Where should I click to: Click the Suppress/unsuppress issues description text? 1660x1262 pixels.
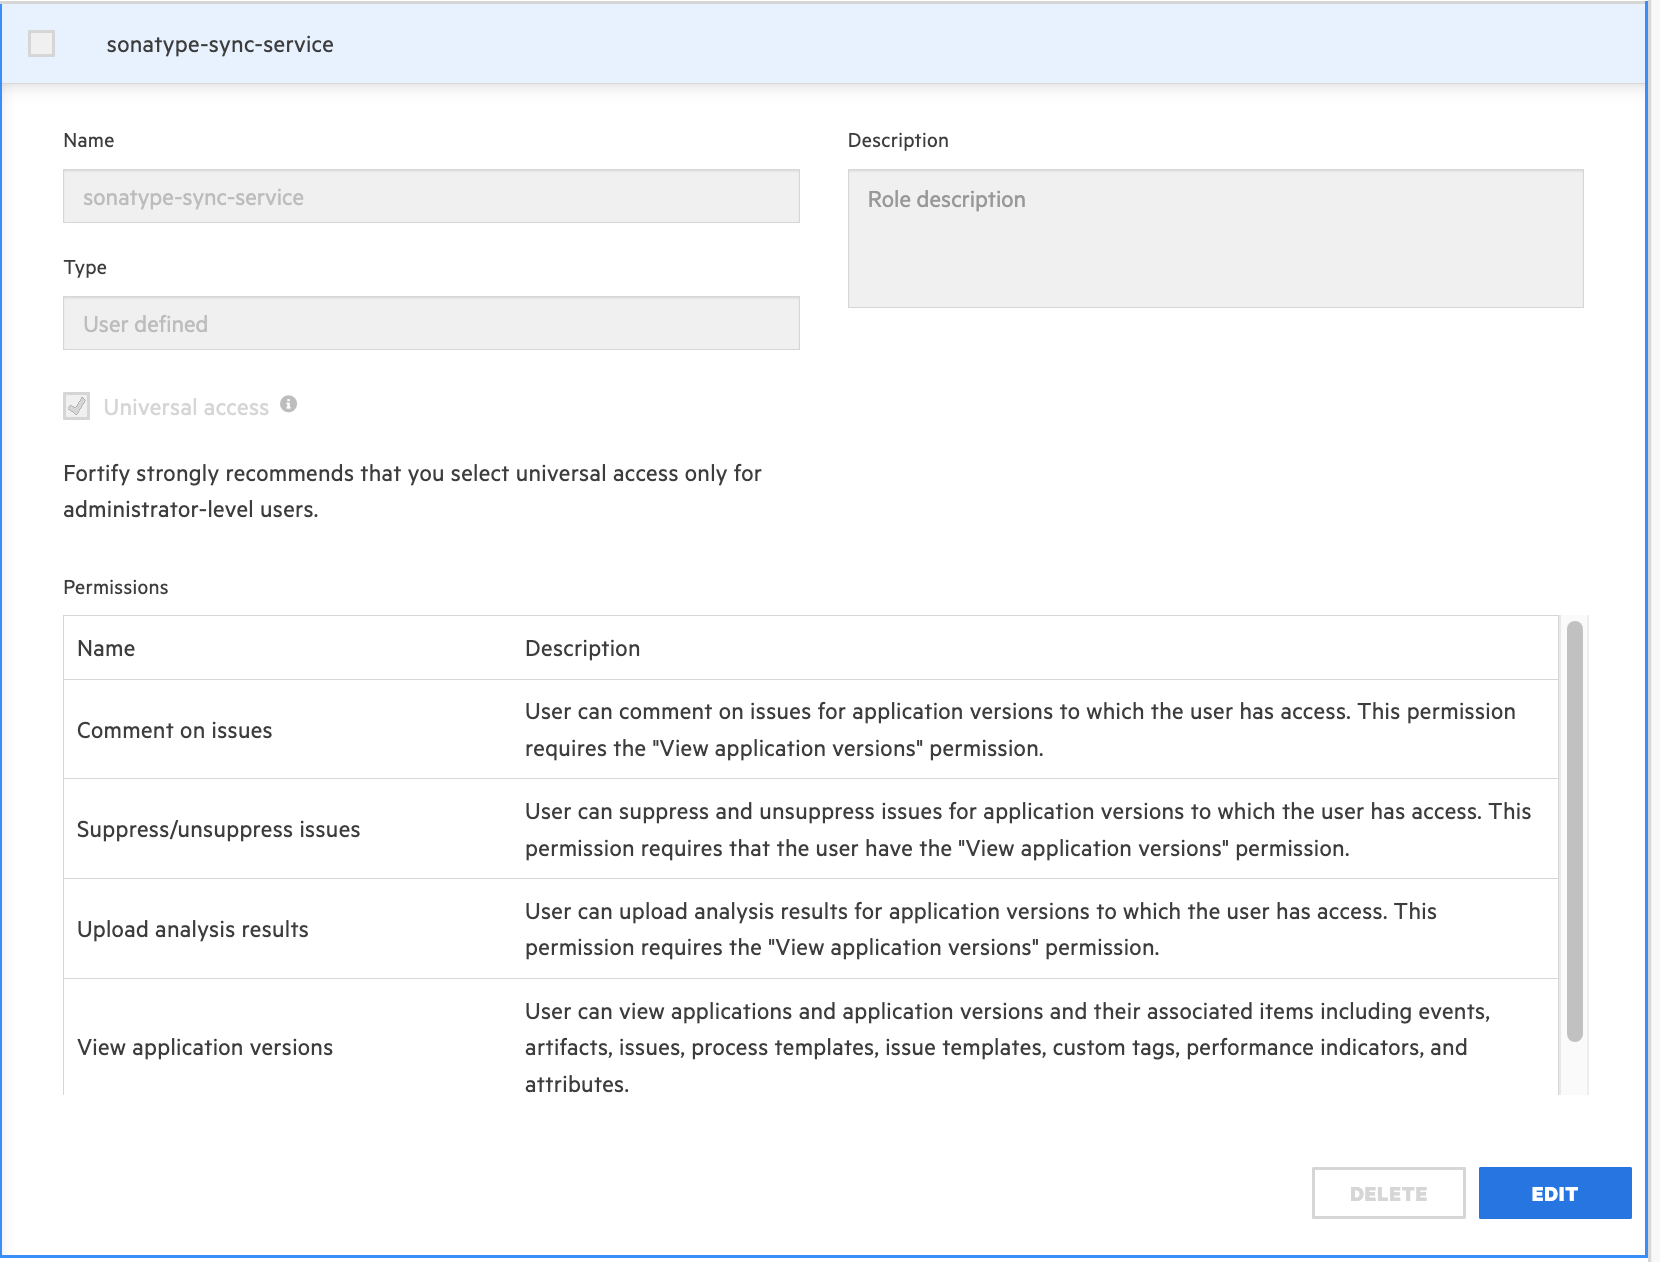click(1028, 830)
